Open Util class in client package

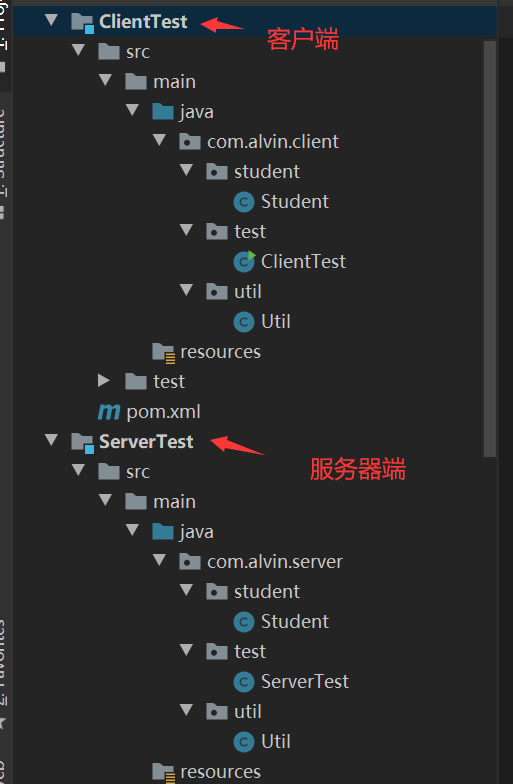(x=276, y=322)
